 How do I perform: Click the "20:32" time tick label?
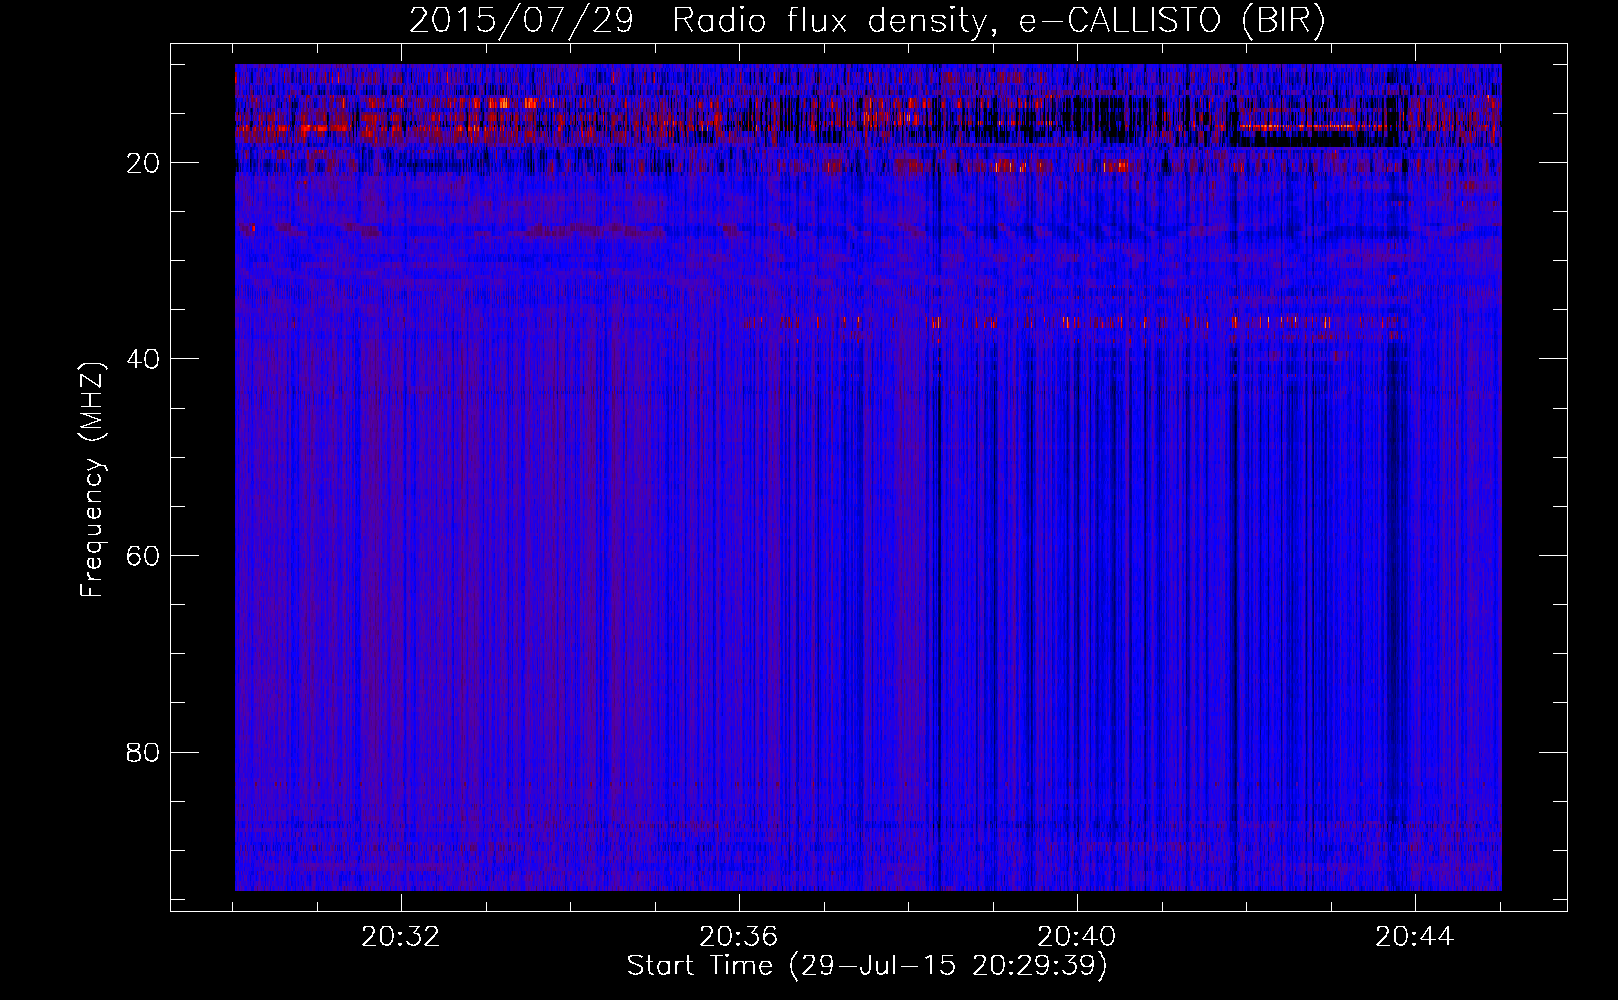(x=401, y=936)
